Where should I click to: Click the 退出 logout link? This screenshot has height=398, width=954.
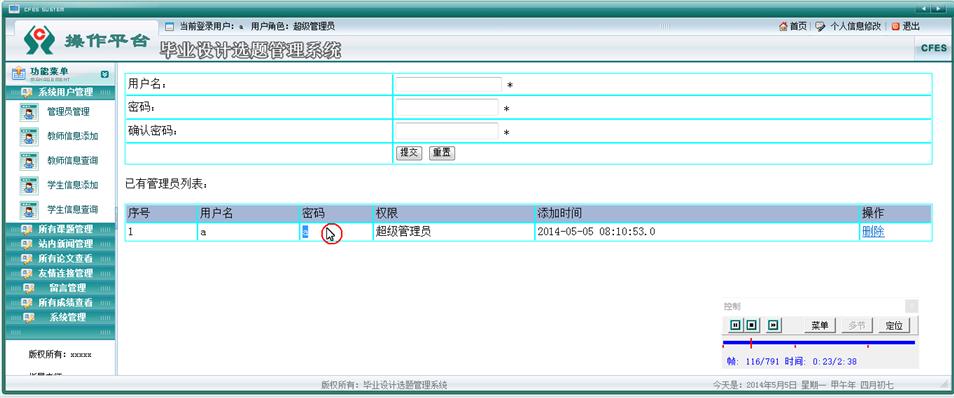click(x=906, y=27)
